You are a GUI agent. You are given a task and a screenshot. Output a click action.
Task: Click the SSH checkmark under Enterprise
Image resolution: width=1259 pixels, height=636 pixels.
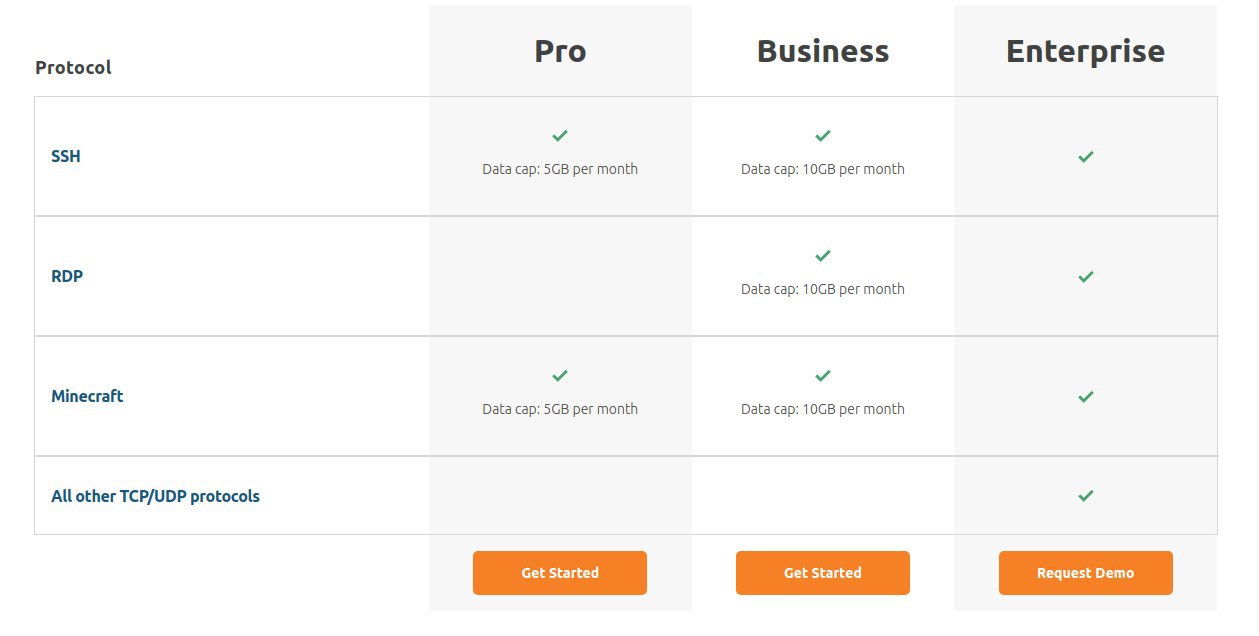[x=1086, y=157]
